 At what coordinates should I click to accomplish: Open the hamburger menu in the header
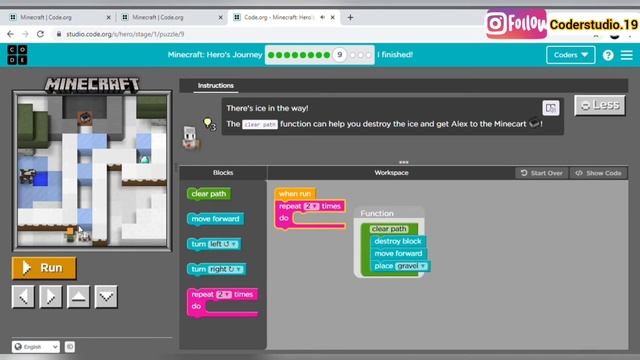(627, 55)
